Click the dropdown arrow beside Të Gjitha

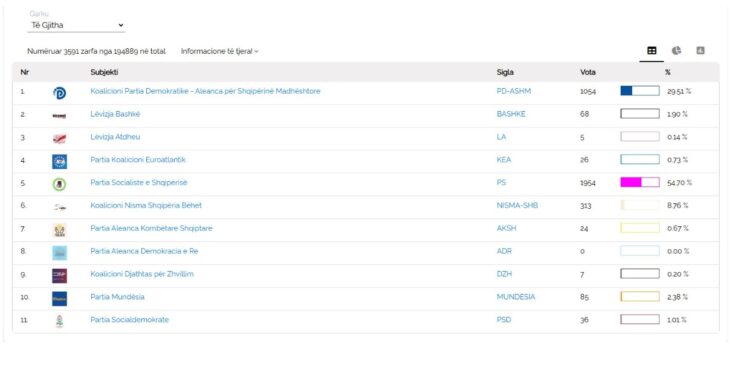coord(121,25)
